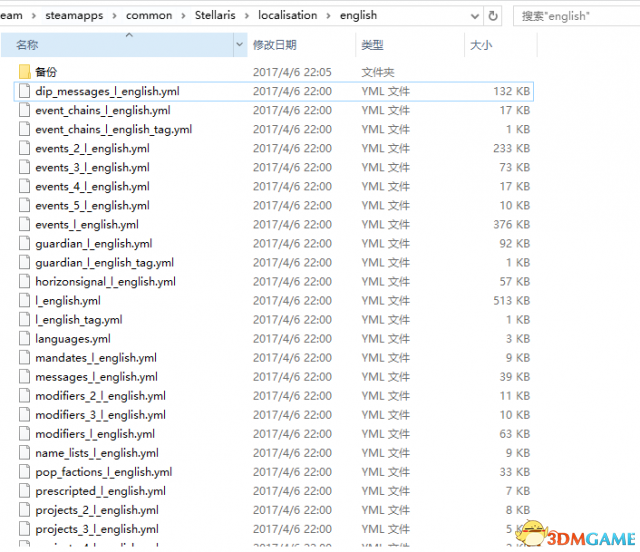Viewport: 640px width, 552px height.
Task: Select file name events_l_english.yml
Action: pos(87,225)
